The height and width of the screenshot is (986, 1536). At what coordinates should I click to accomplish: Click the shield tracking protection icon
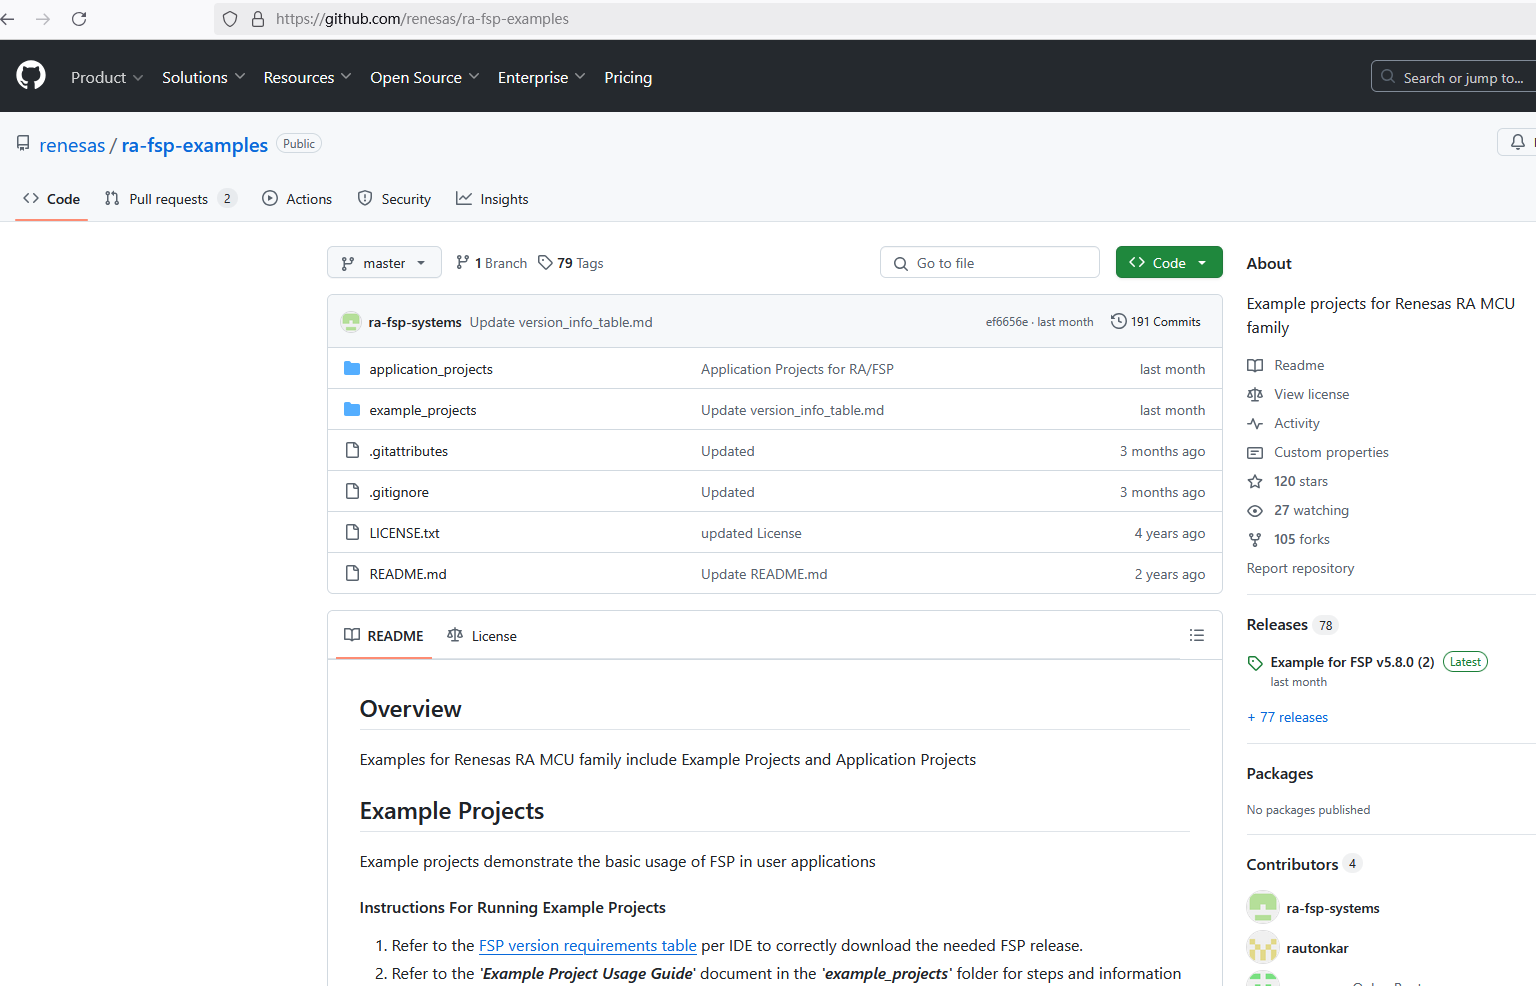click(x=230, y=19)
